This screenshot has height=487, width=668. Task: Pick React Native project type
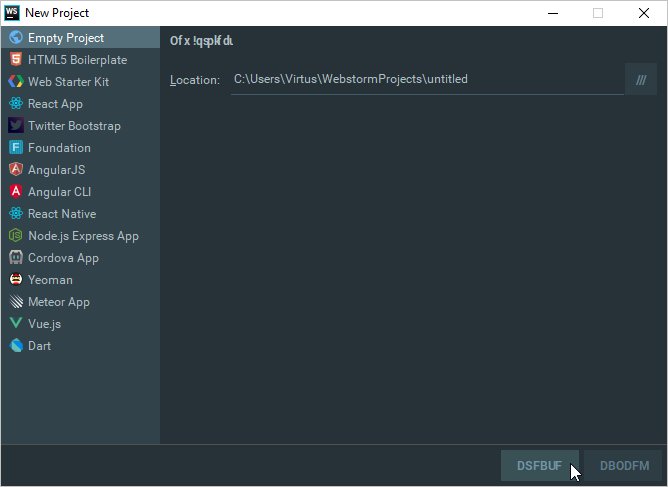(81, 213)
